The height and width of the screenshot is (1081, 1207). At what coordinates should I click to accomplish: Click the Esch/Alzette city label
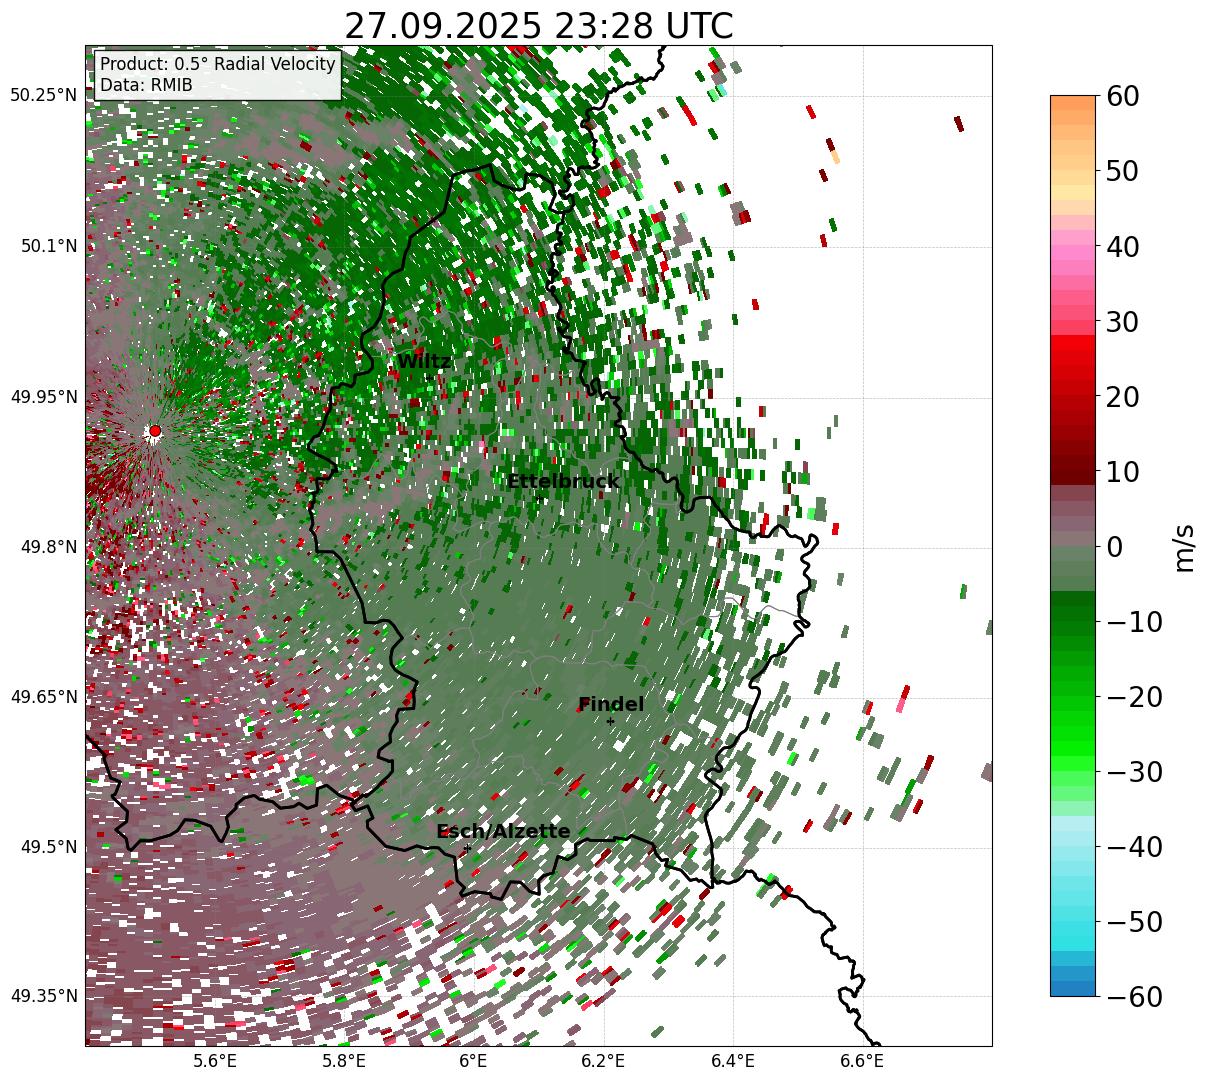[x=503, y=832]
